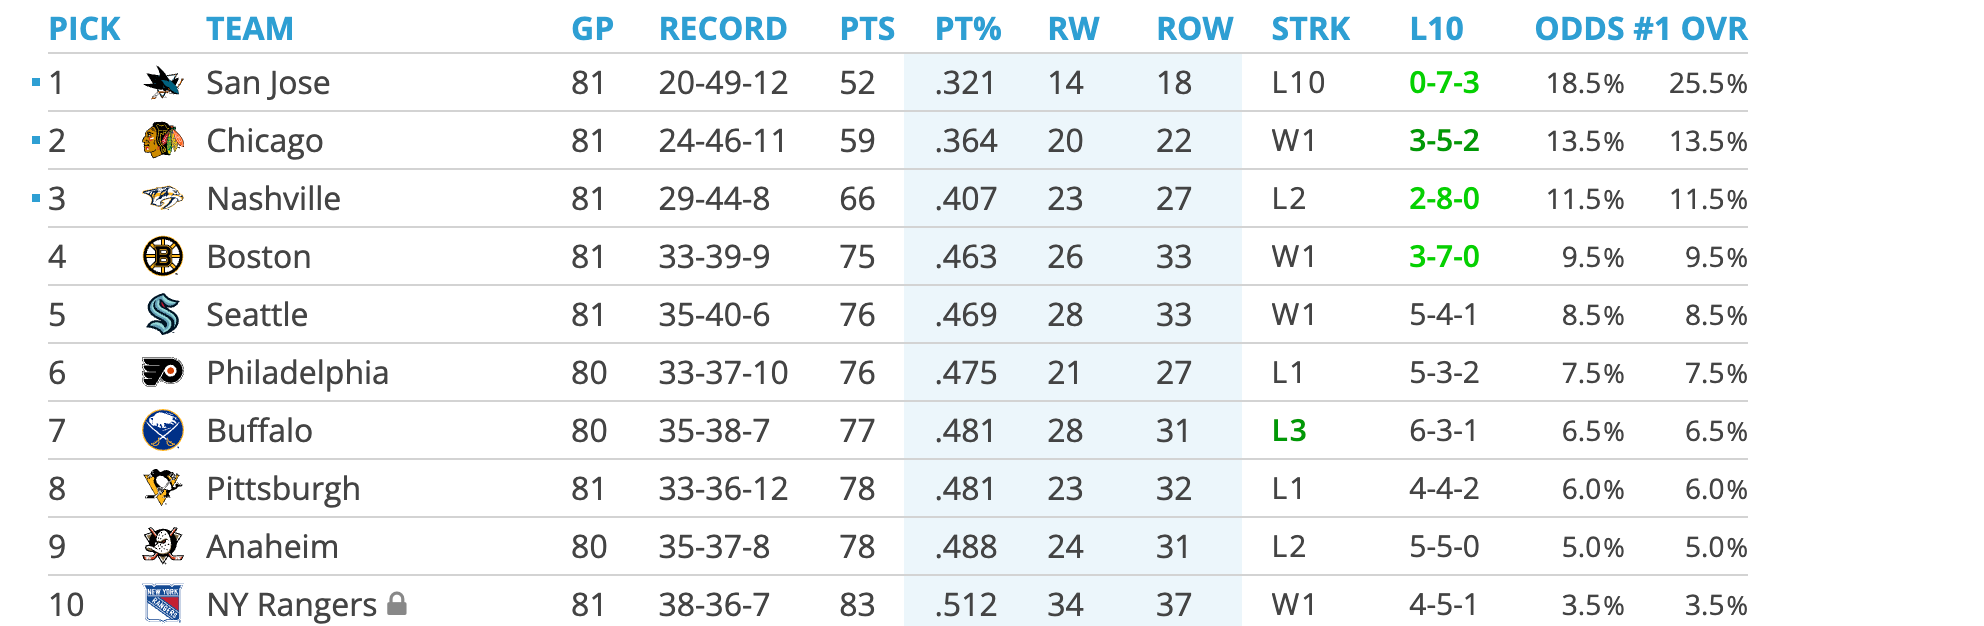Click the Chicago Blackhawks logo
Image resolution: width=1984 pixels, height=626 pixels.
click(x=162, y=141)
